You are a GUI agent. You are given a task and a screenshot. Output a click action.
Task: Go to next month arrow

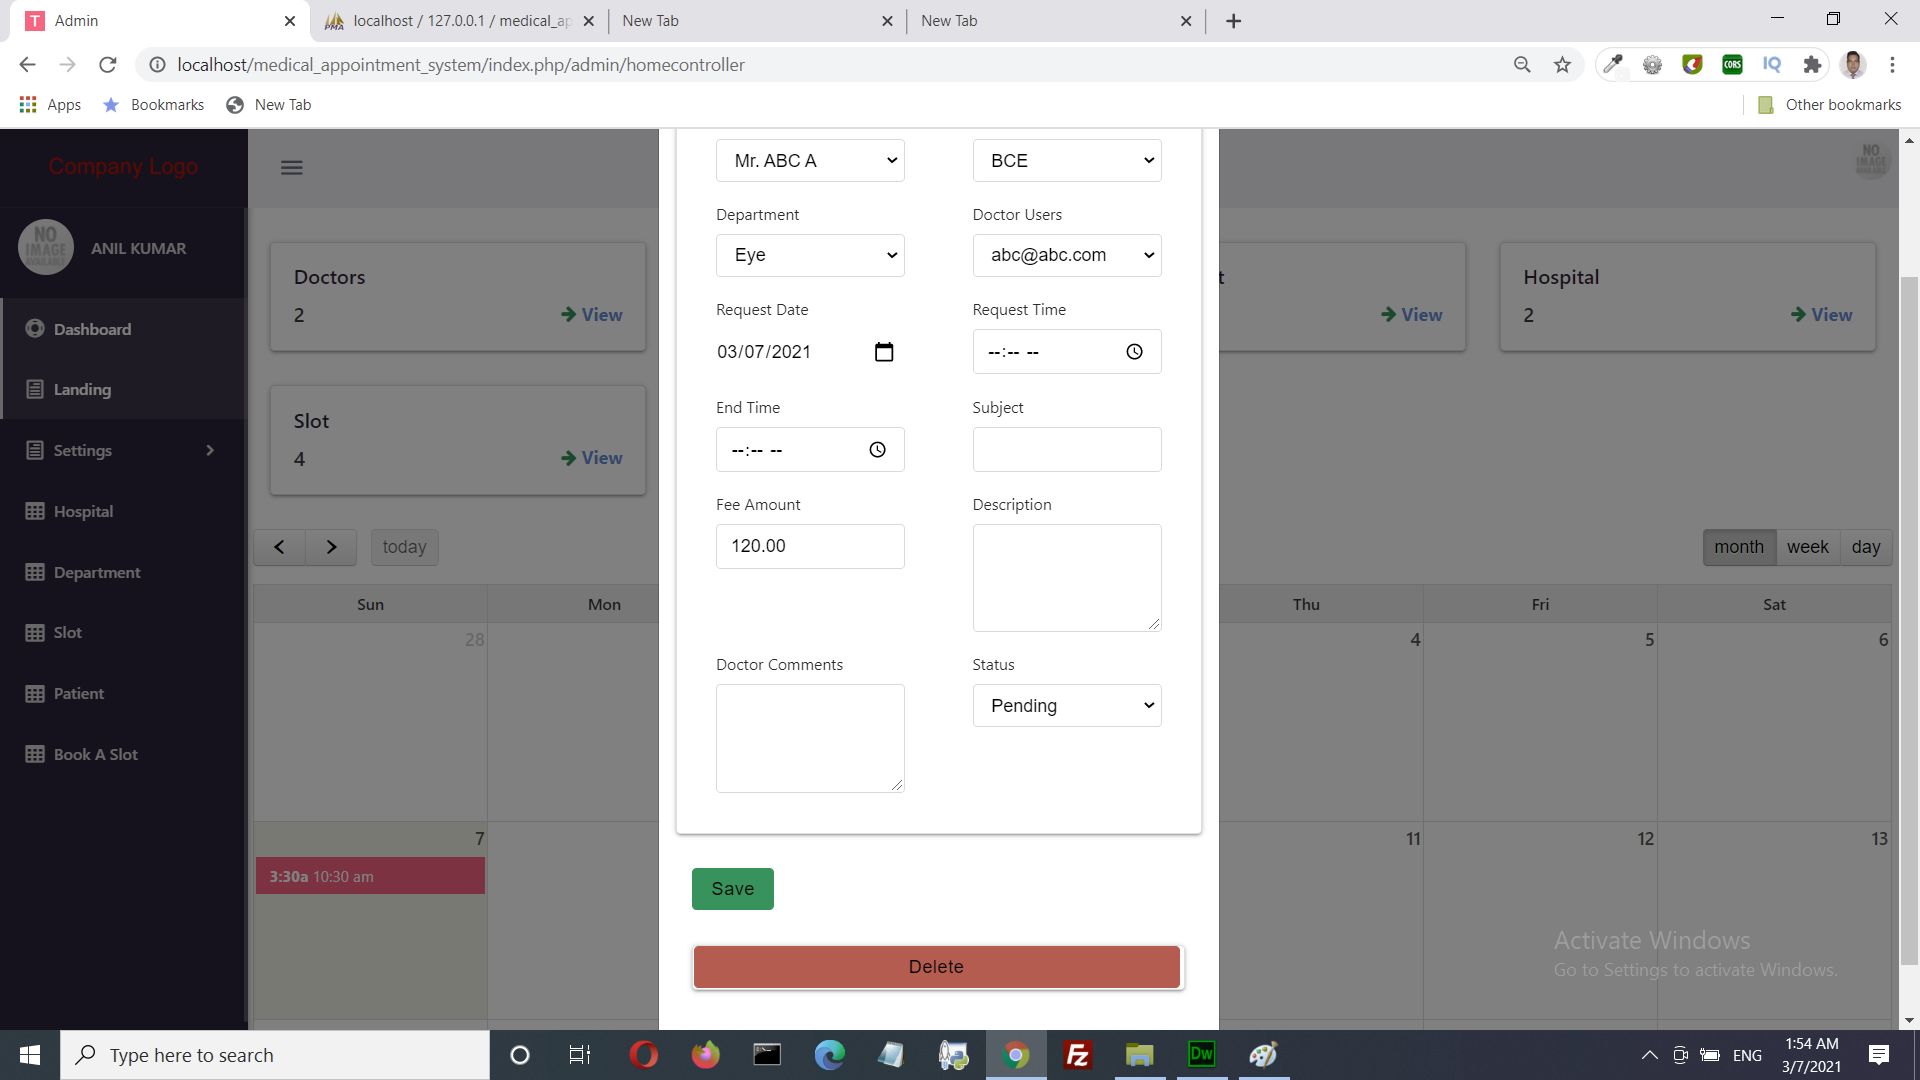click(331, 547)
